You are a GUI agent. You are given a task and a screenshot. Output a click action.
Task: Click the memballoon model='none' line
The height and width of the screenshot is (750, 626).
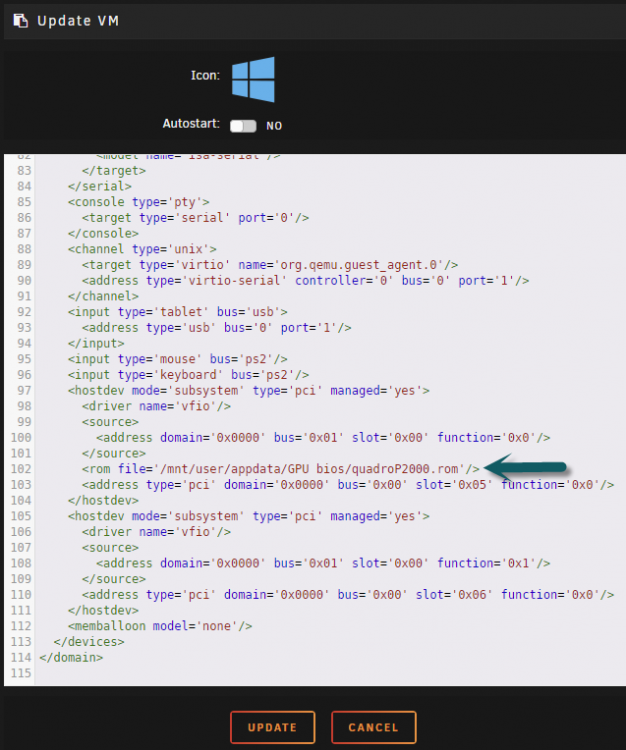tap(160, 626)
